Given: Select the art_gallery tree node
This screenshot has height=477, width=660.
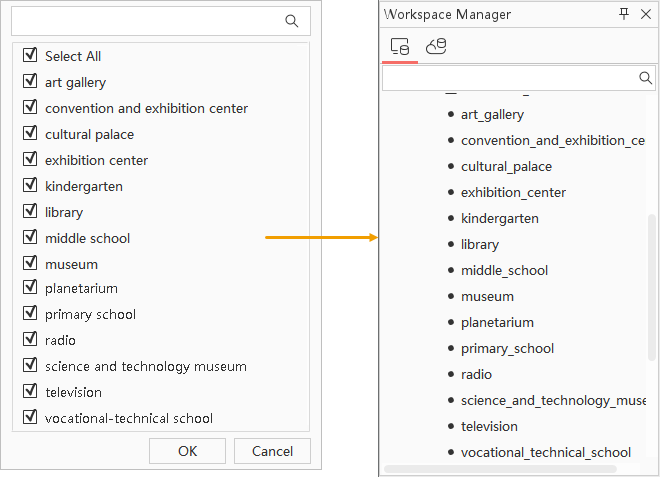Looking at the screenshot, I should 492,115.
